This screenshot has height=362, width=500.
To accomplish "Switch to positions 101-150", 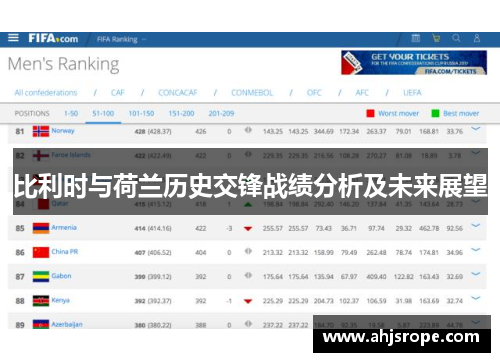I will (x=141, y=114).
